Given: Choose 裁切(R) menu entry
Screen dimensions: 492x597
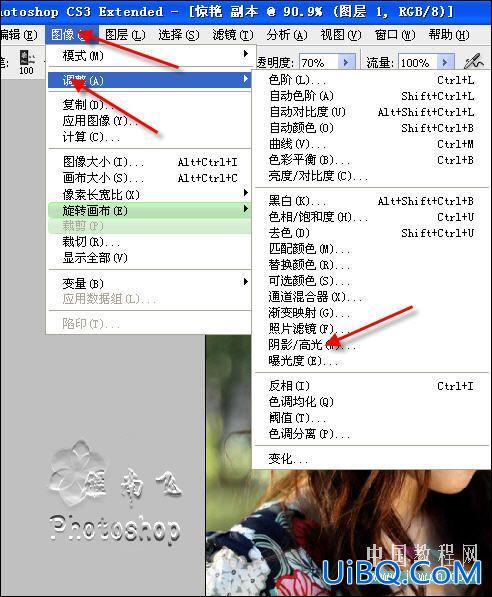Looking at the screenshot, I should [149, 242].
